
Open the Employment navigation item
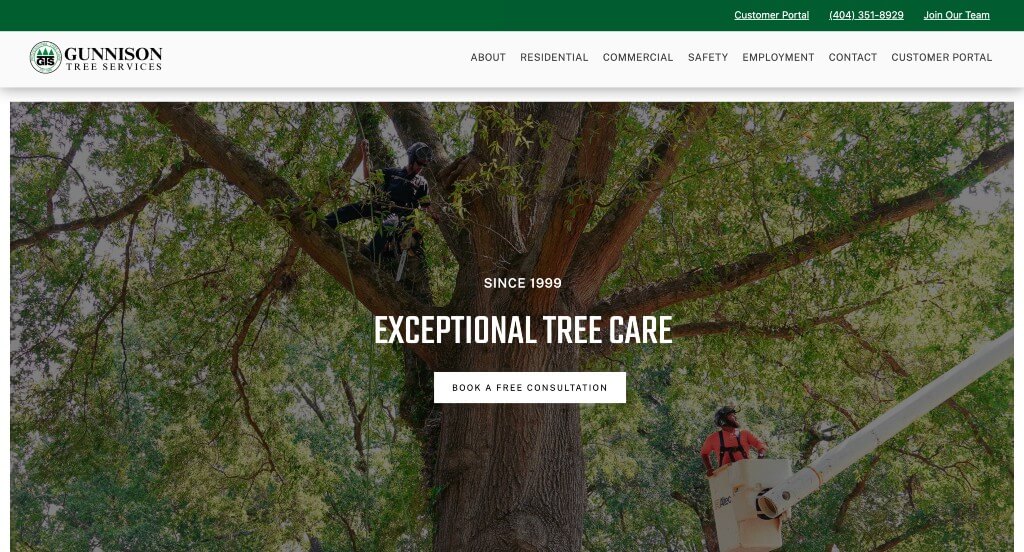click(778, 57)
